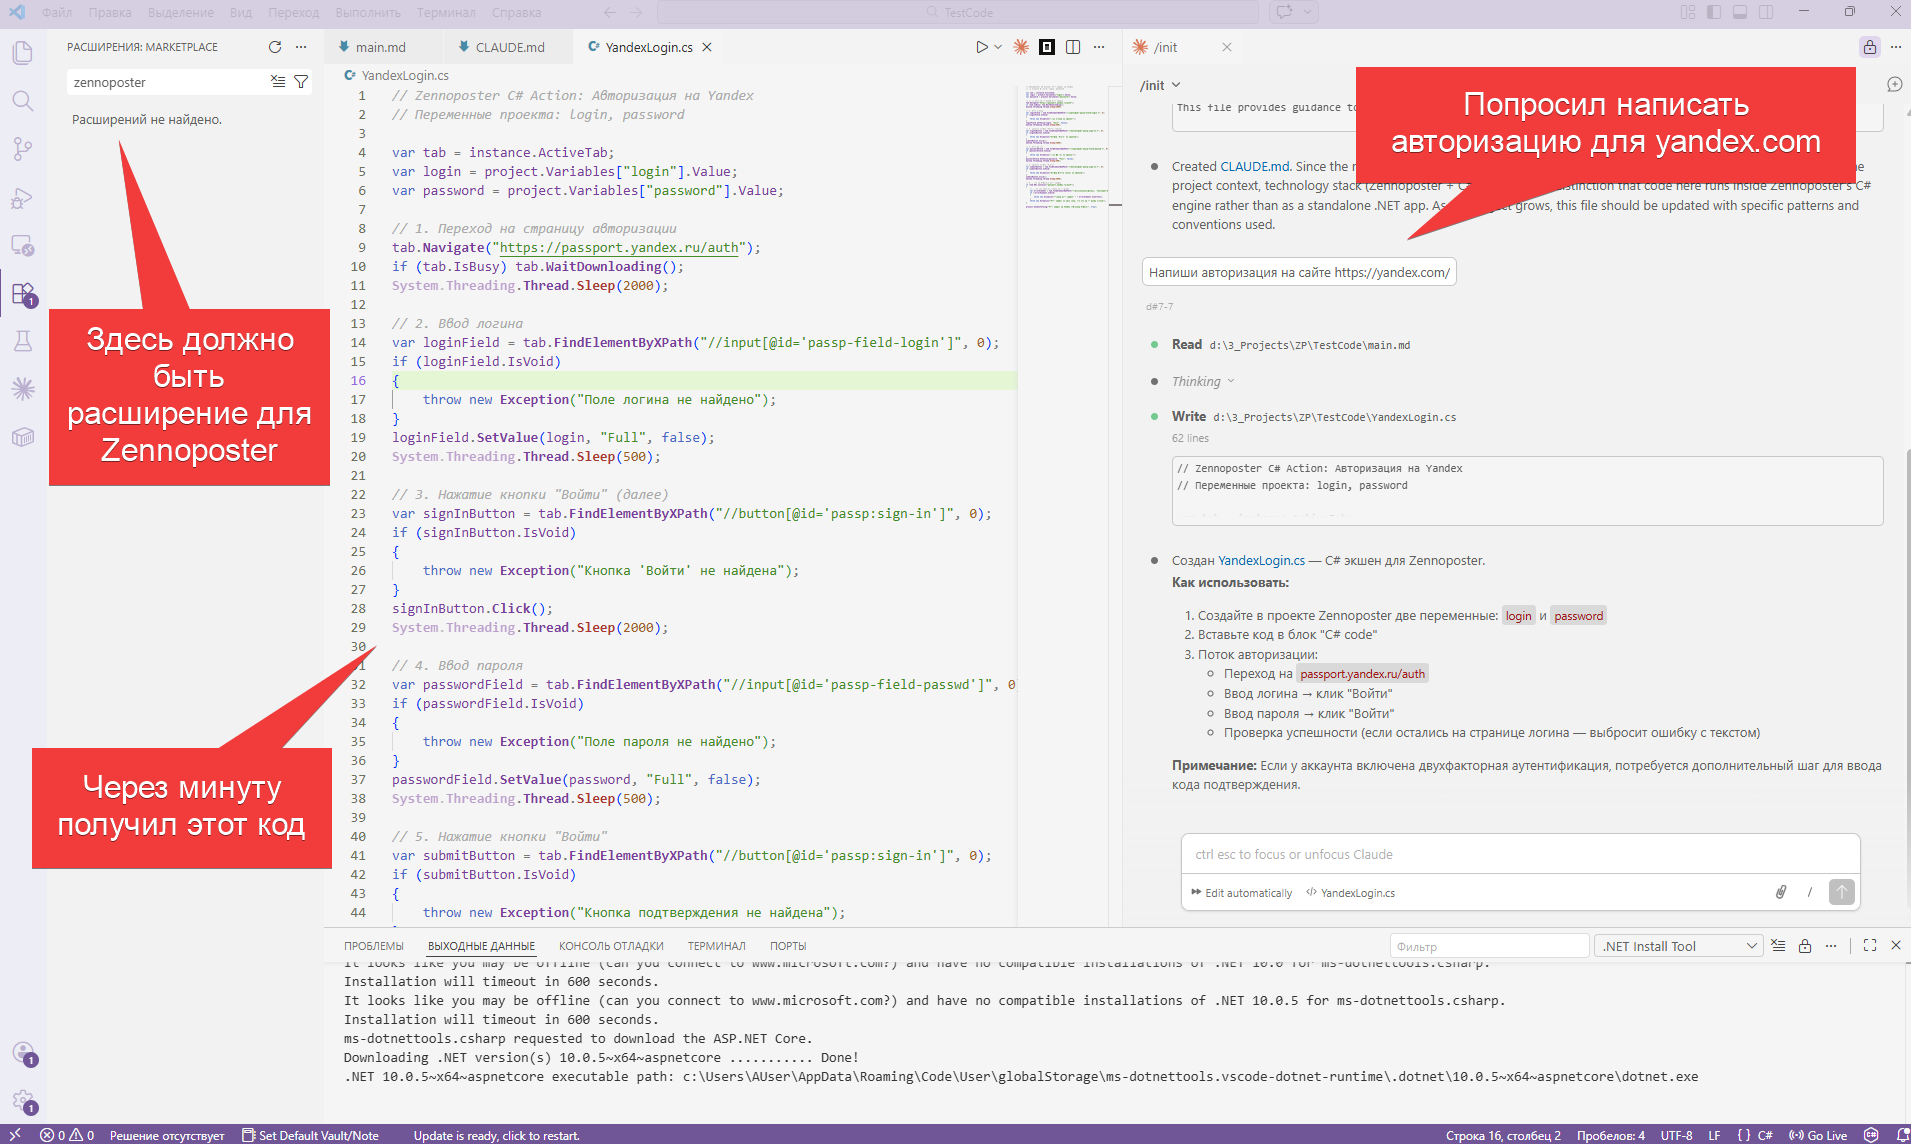Toggle the Edit automatically mode

click(1241, 893)
